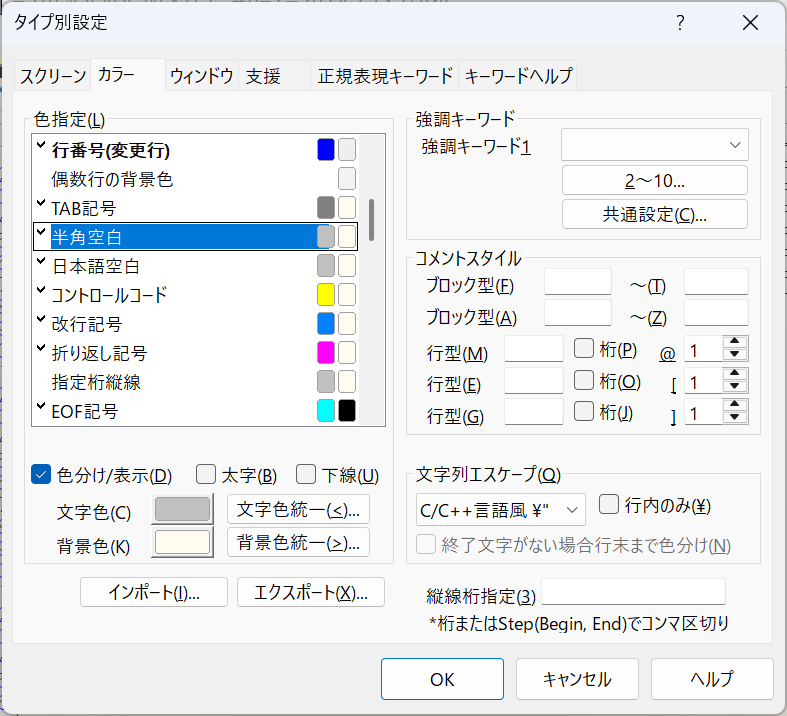
Task: Uncheck 色分け/表示(D) checkbox
Action: [x=41, y=475]
